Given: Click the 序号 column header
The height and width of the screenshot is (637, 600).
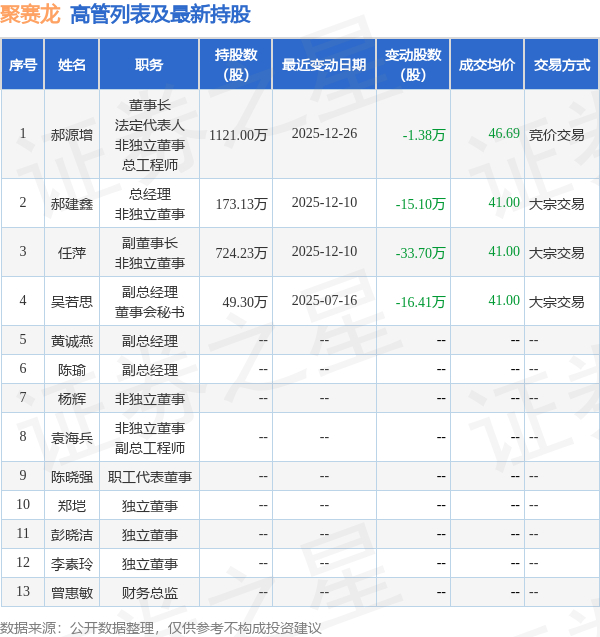Looking at the screenshot, I should (x=23, y=64).
